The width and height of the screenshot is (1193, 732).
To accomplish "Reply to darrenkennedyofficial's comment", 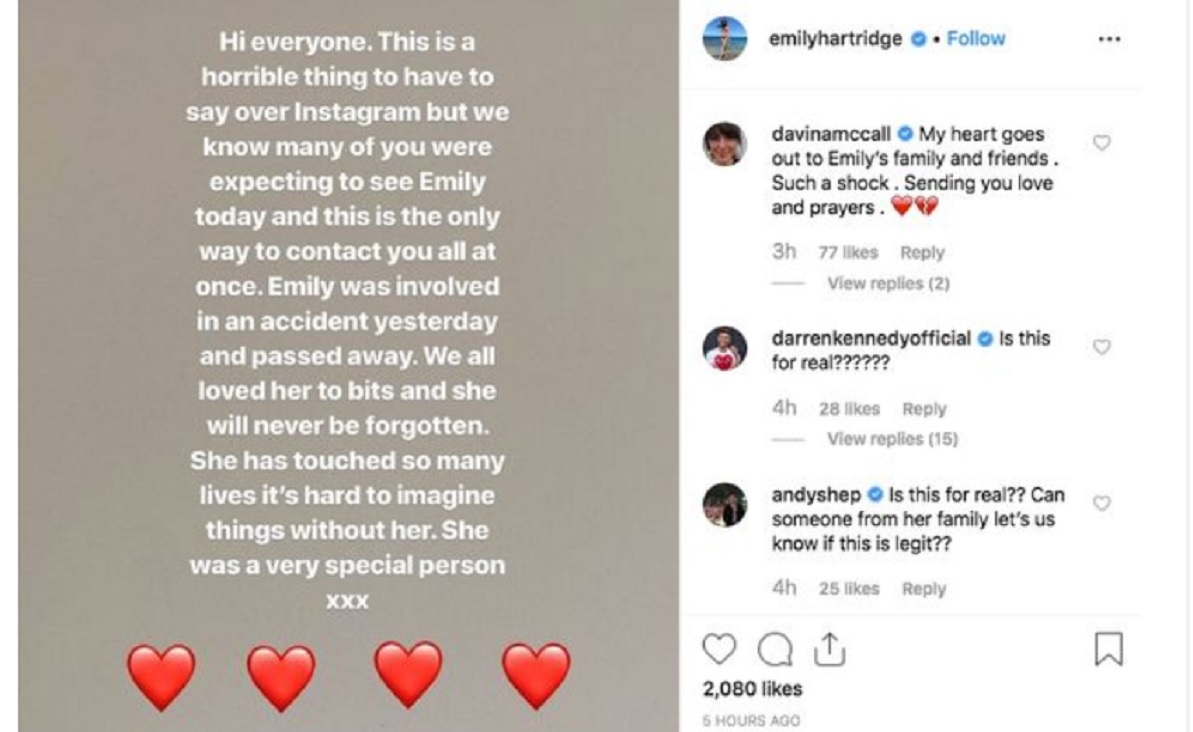I will pos(923,409).
